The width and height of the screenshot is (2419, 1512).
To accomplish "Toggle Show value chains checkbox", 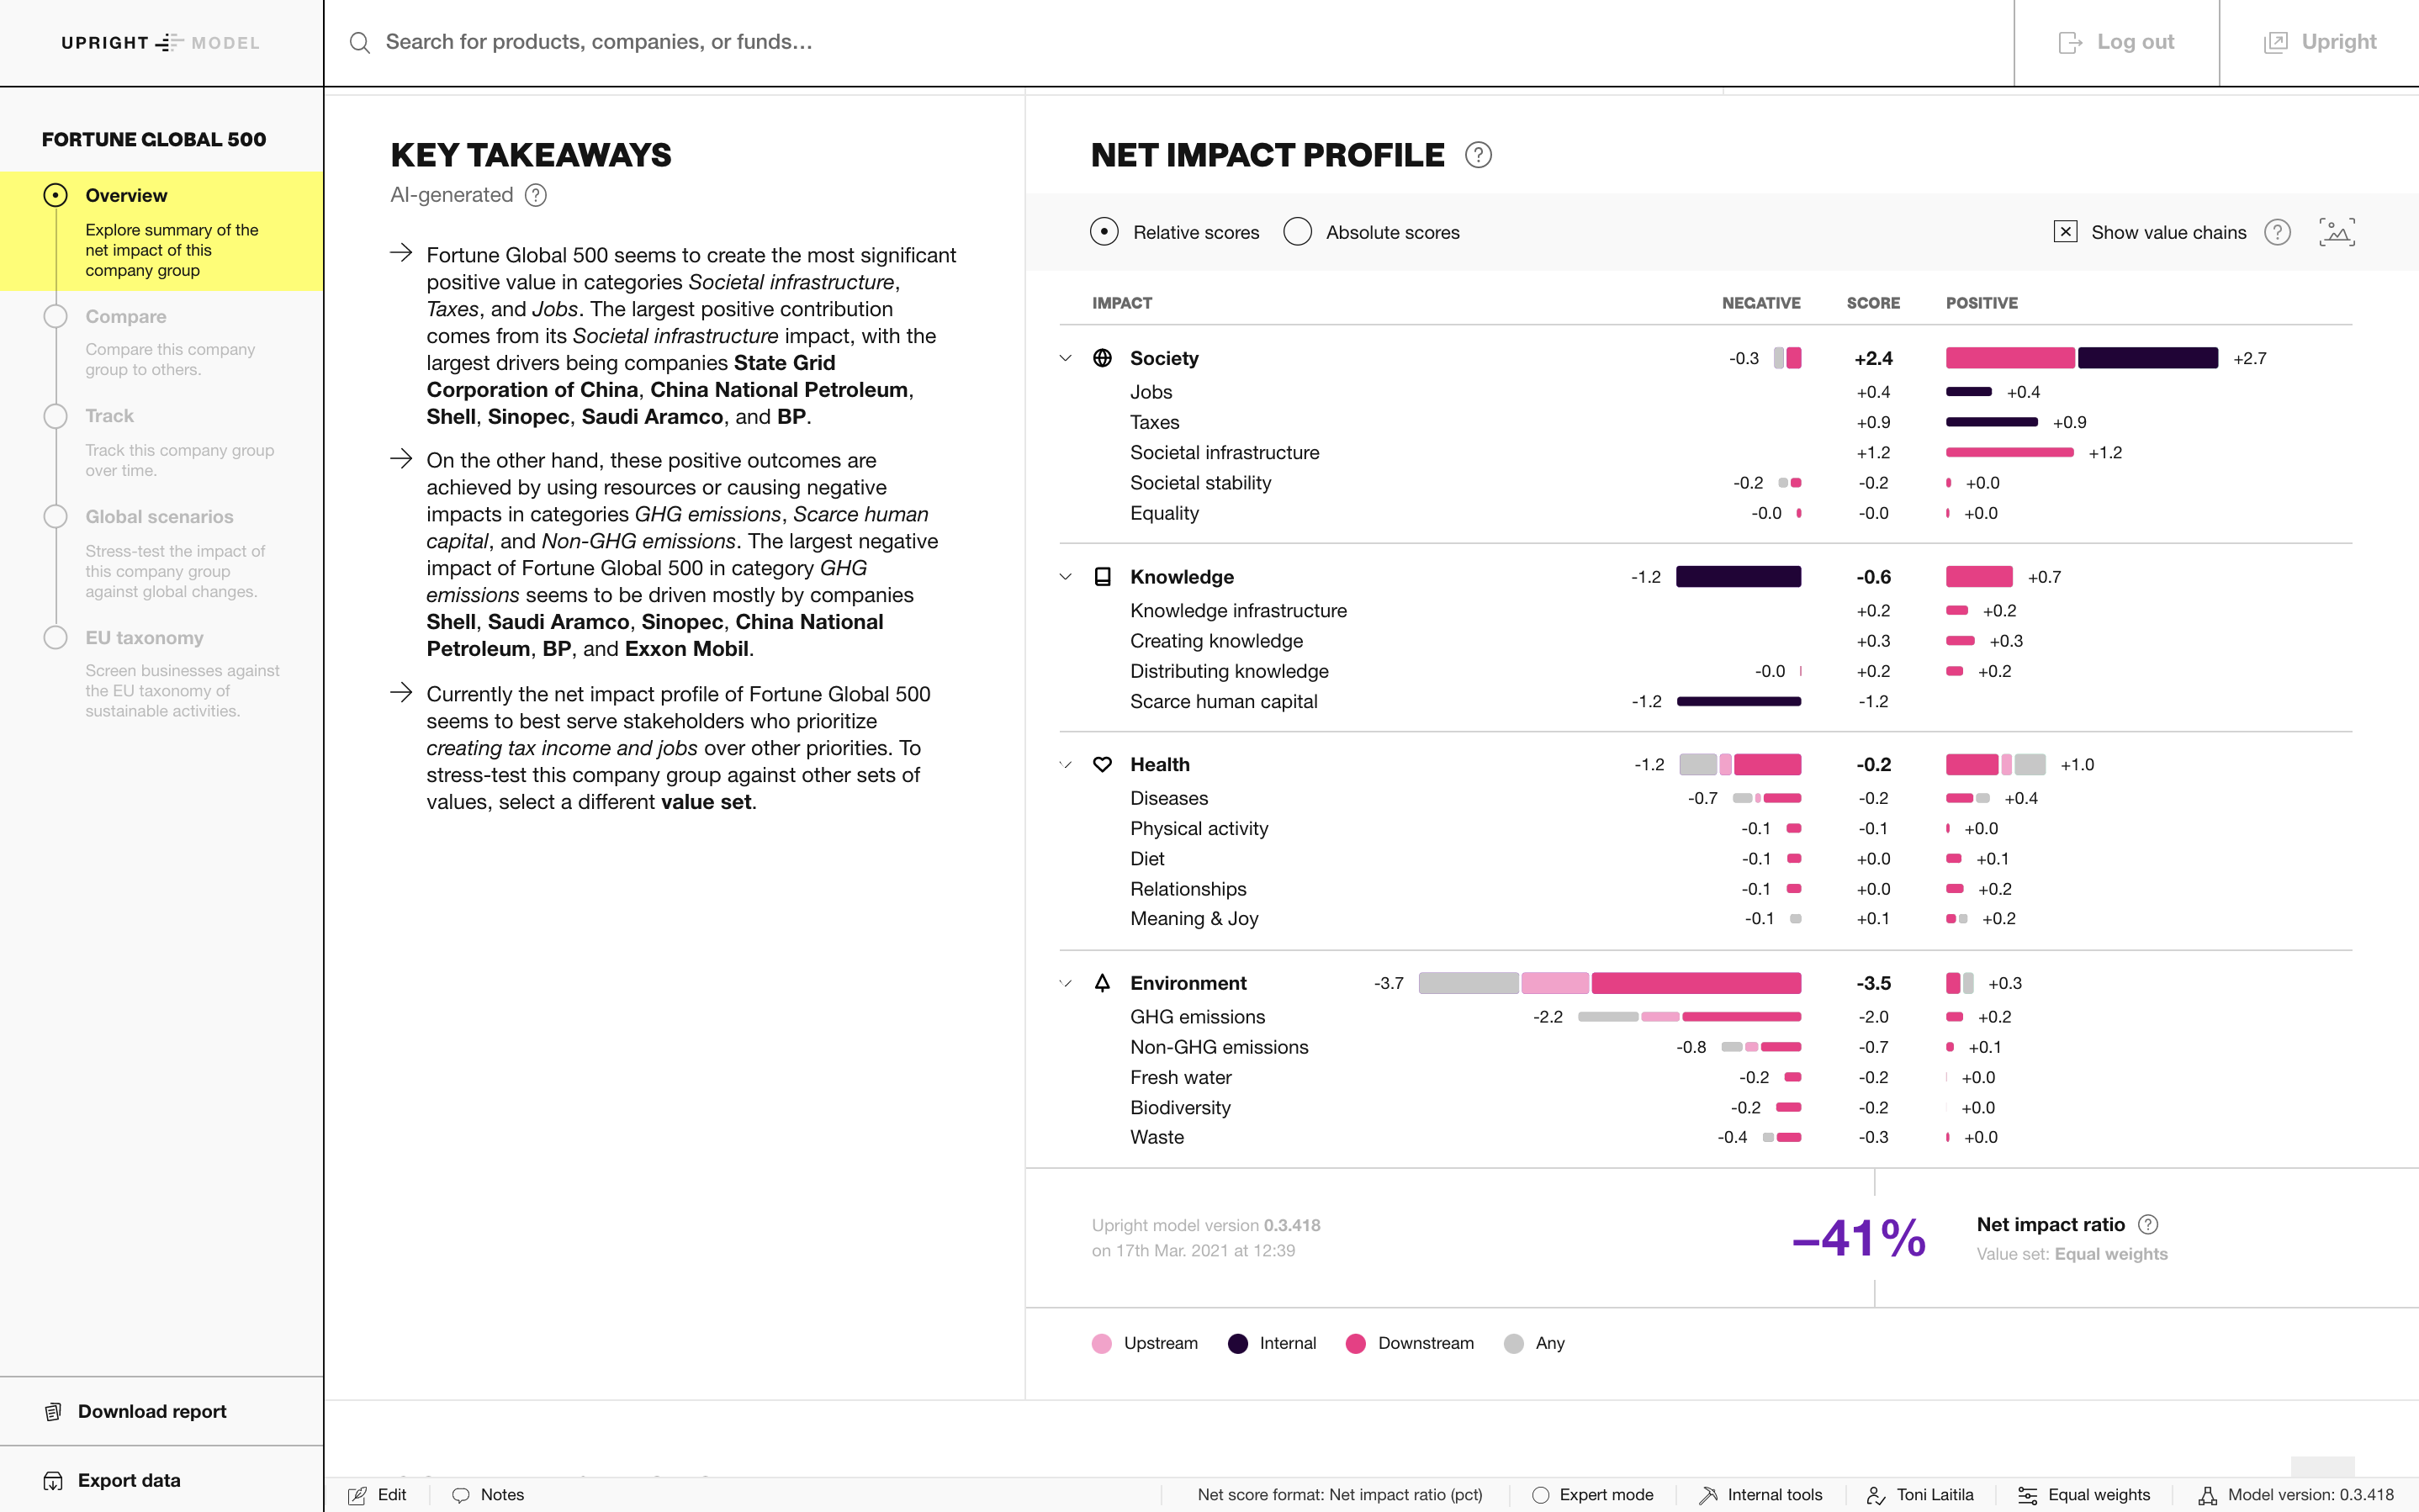I will 2065,232.
